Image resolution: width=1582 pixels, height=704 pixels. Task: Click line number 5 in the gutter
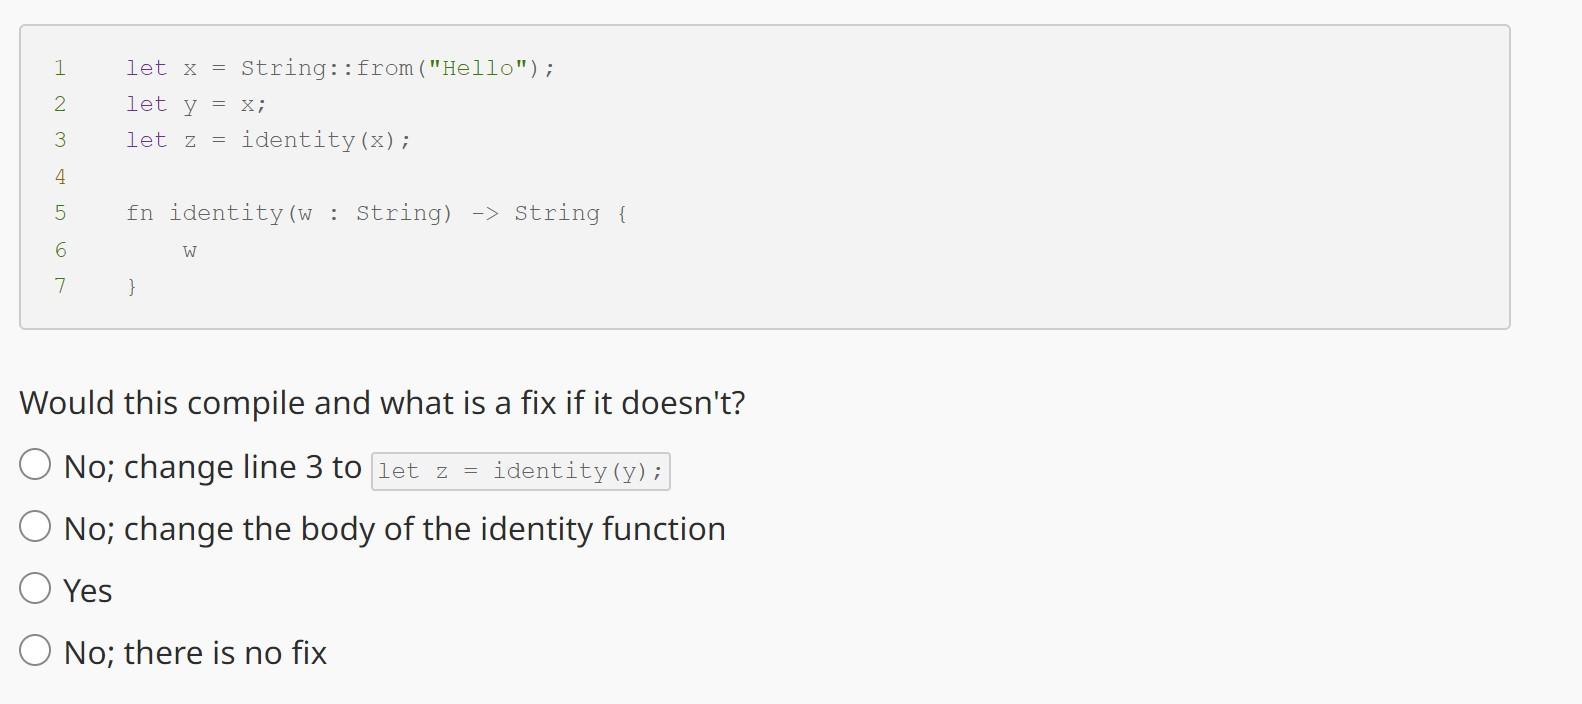click(x=60, y=213)
